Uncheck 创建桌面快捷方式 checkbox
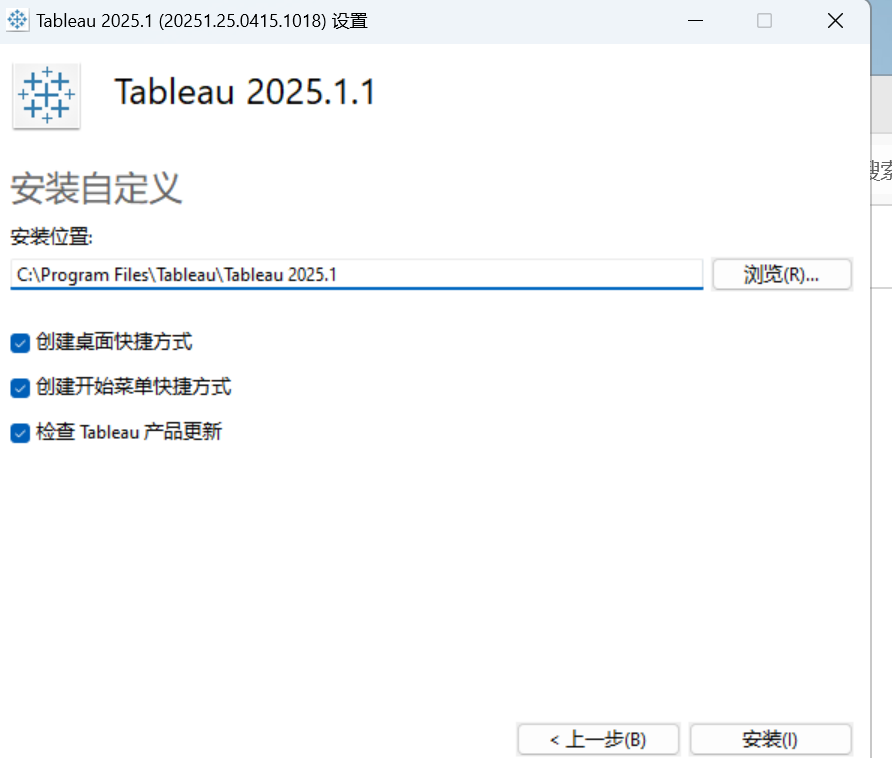This screenshot has height=758, width=892. [20, 343]
